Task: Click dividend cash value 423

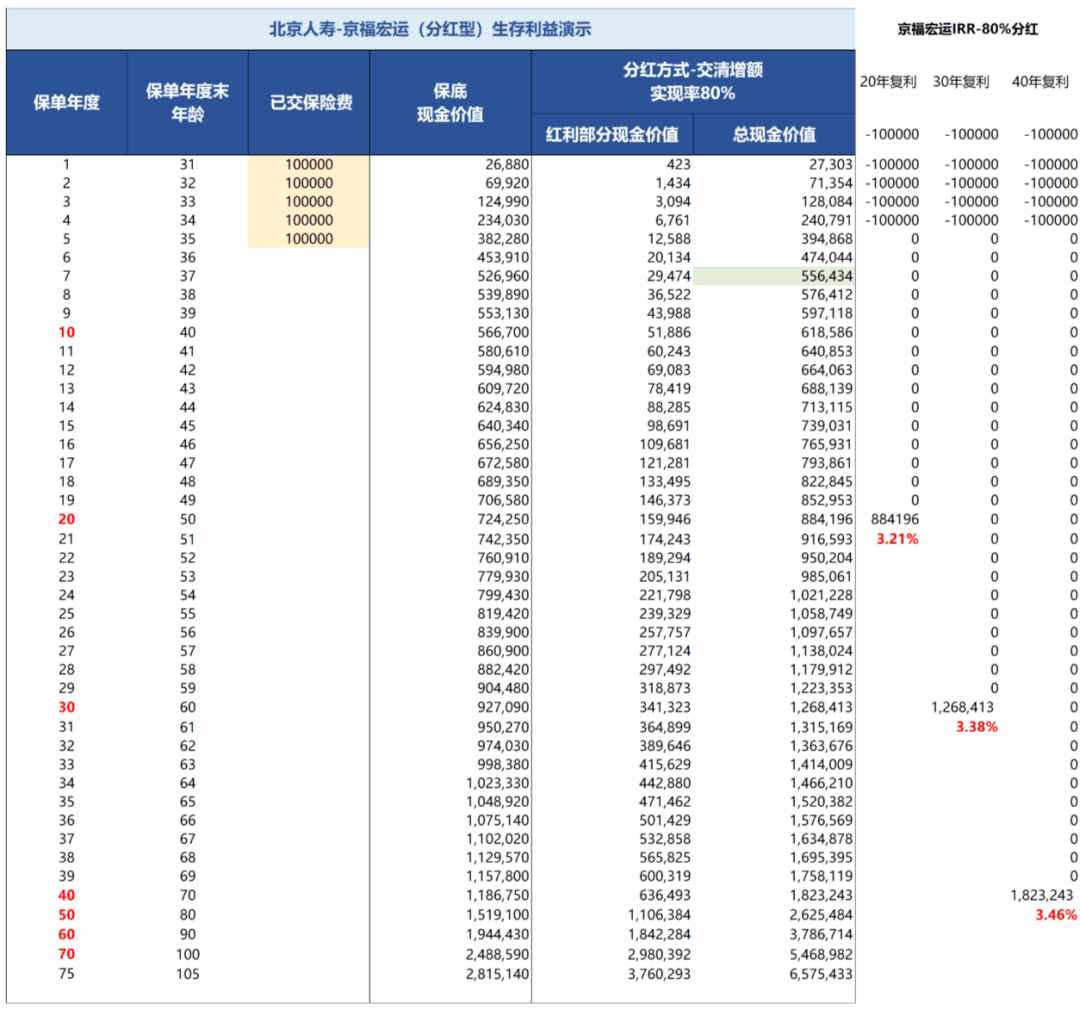Action: coord(678,165)
